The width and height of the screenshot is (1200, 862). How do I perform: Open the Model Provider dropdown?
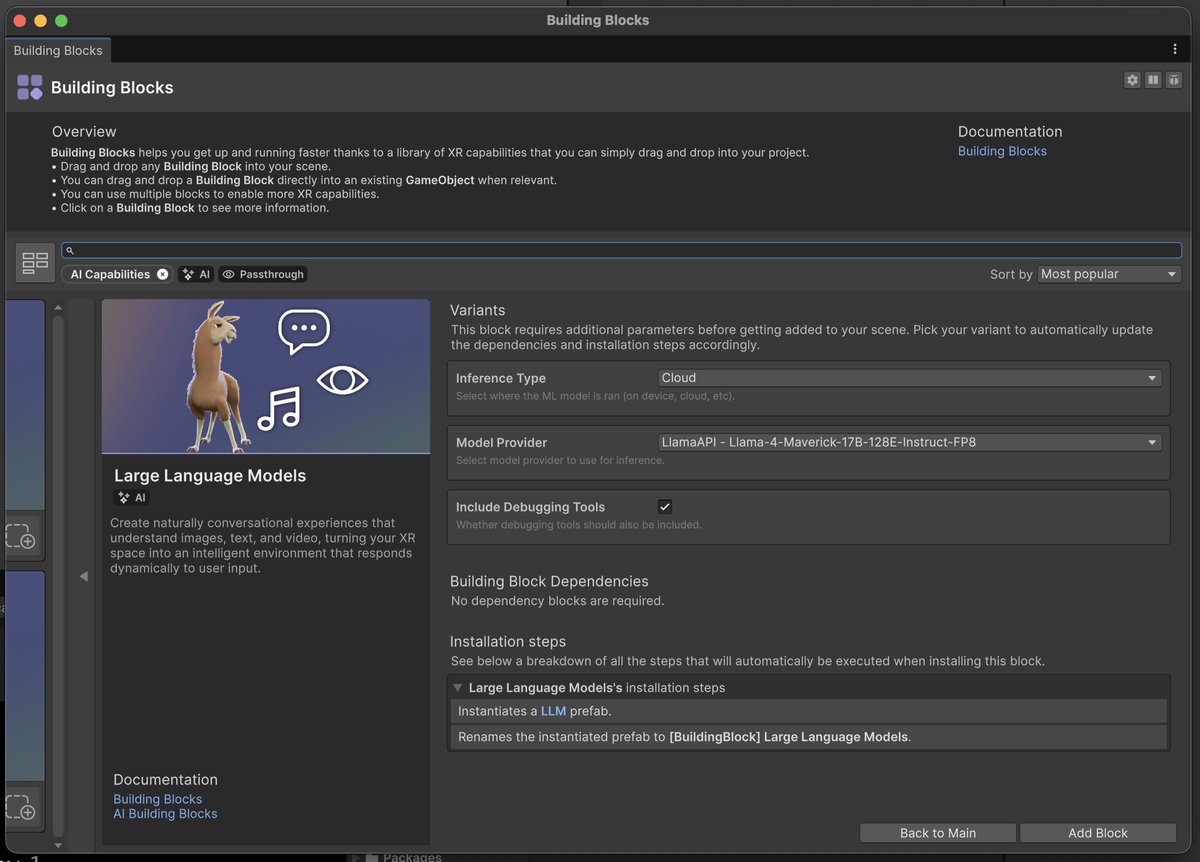909,442
